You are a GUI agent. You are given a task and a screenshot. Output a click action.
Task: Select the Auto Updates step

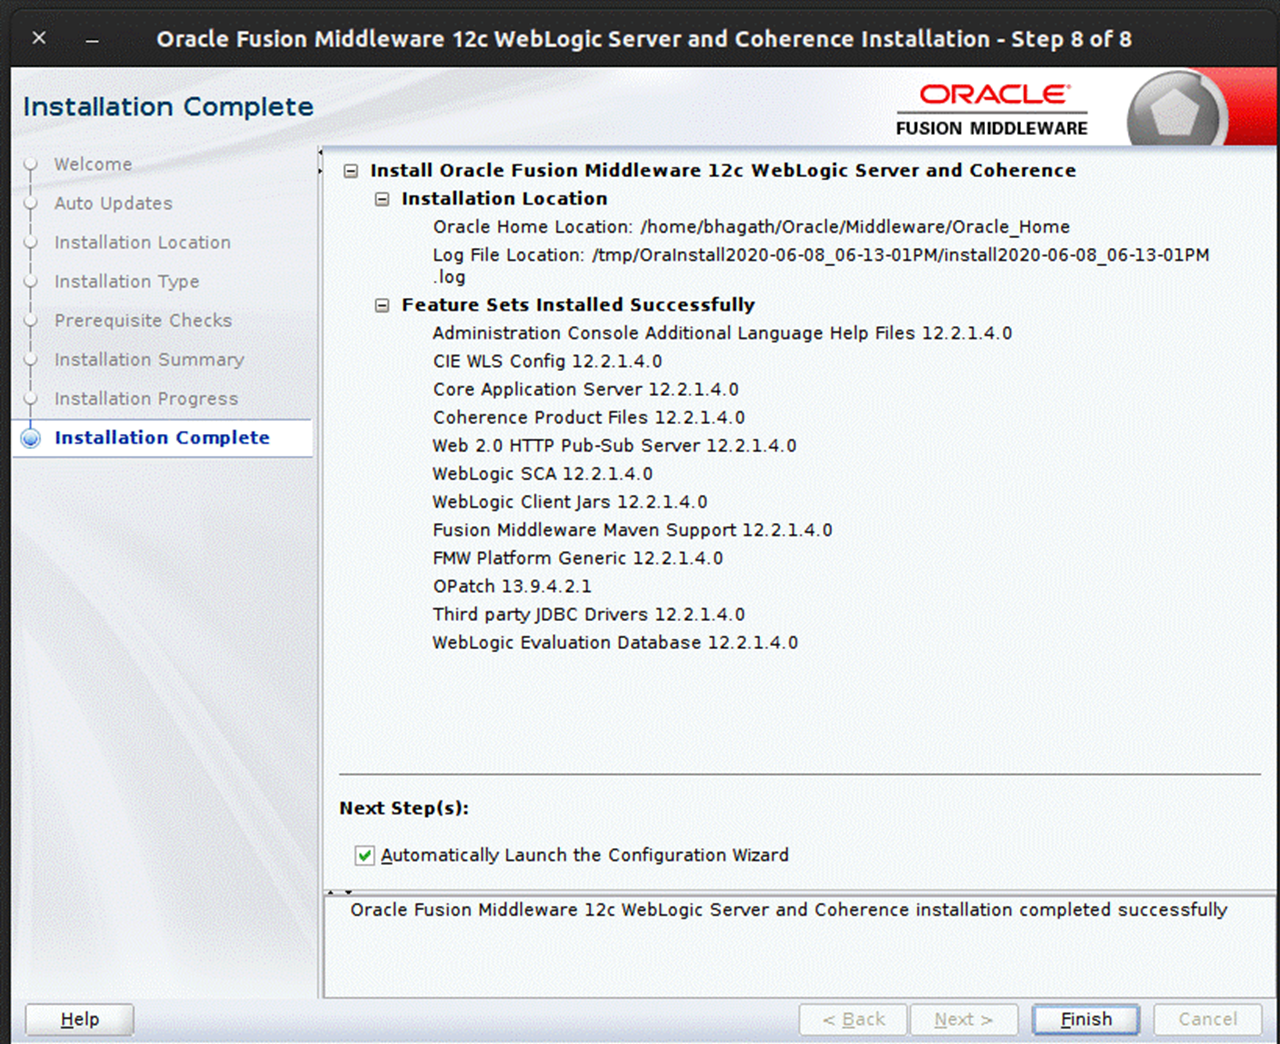coord(113,203)
